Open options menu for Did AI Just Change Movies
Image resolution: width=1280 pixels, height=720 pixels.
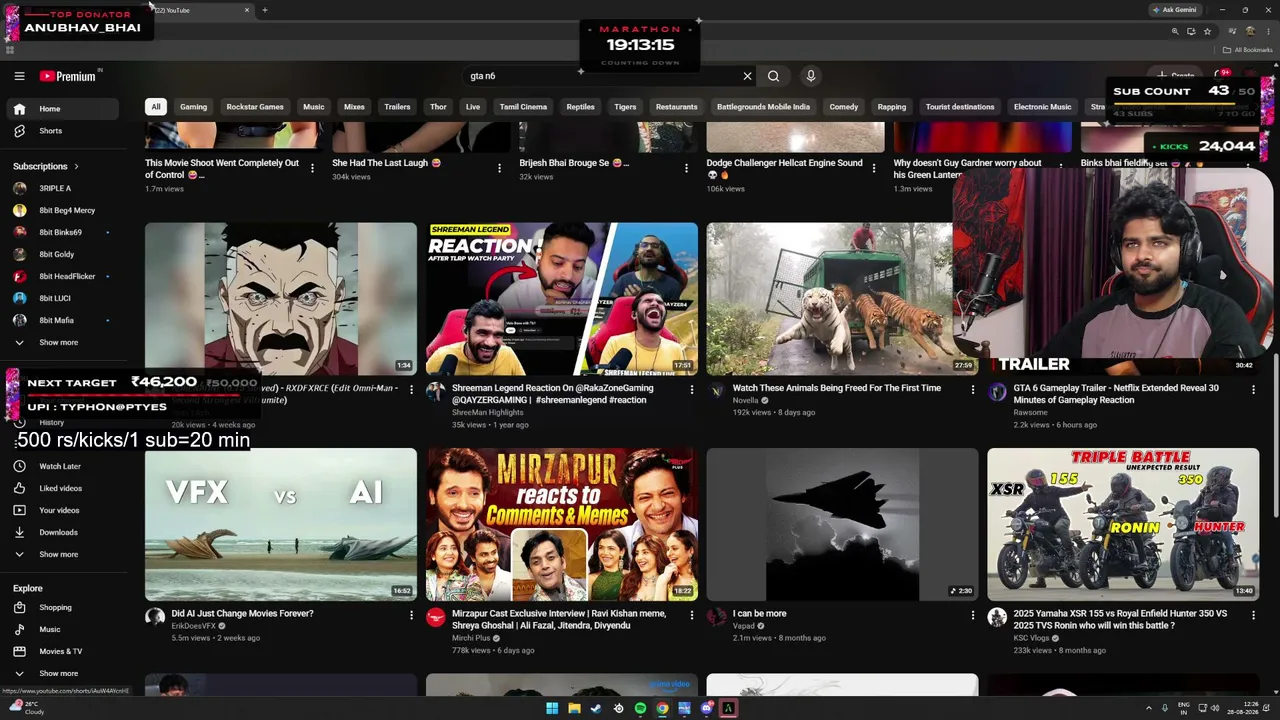[x=411, y=615]
